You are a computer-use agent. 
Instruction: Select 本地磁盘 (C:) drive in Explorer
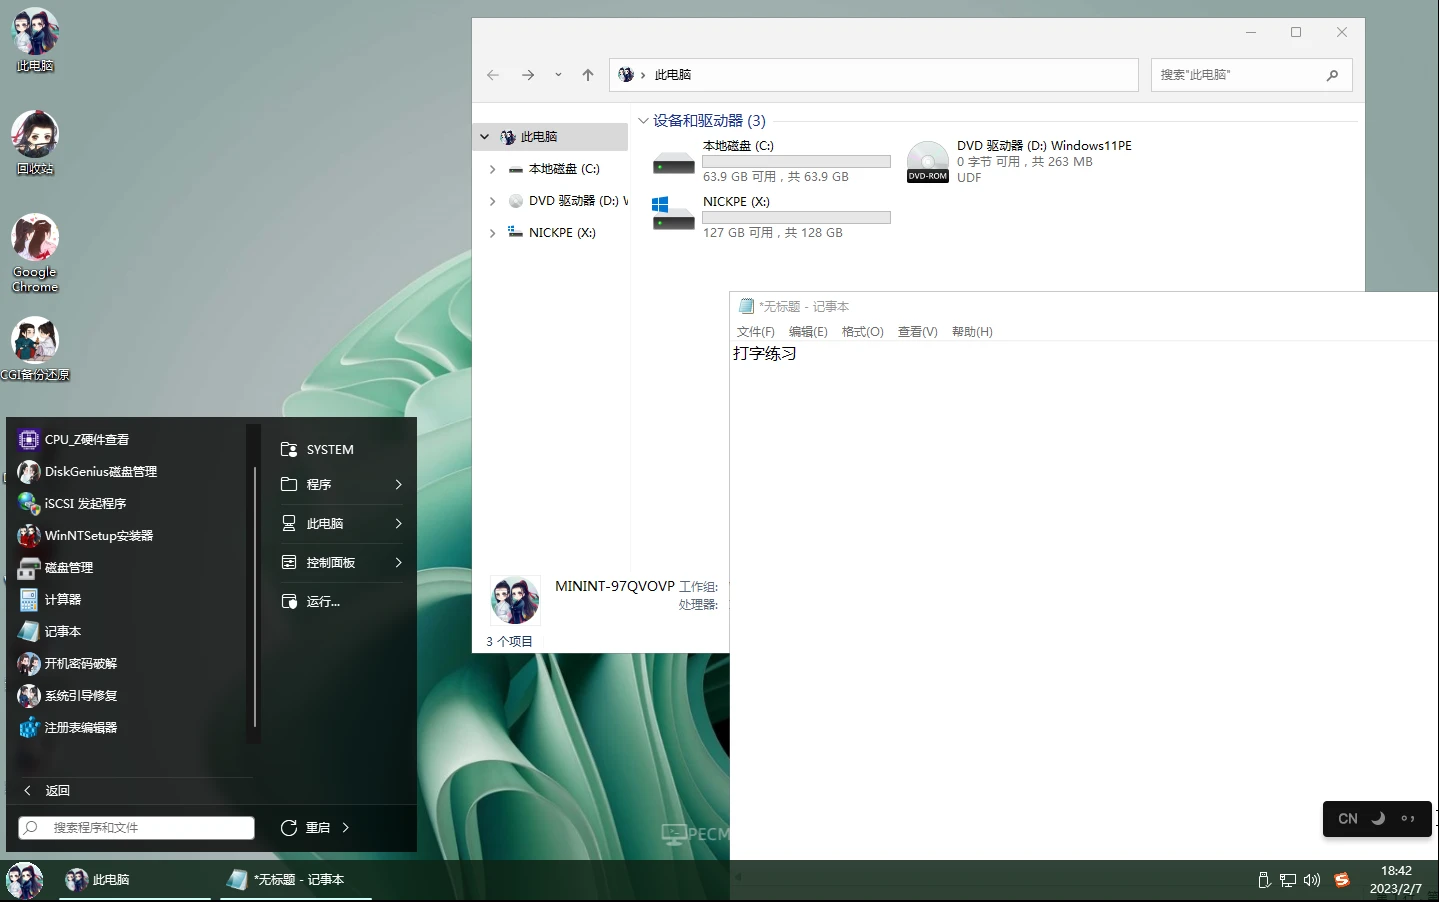[771, 161]
